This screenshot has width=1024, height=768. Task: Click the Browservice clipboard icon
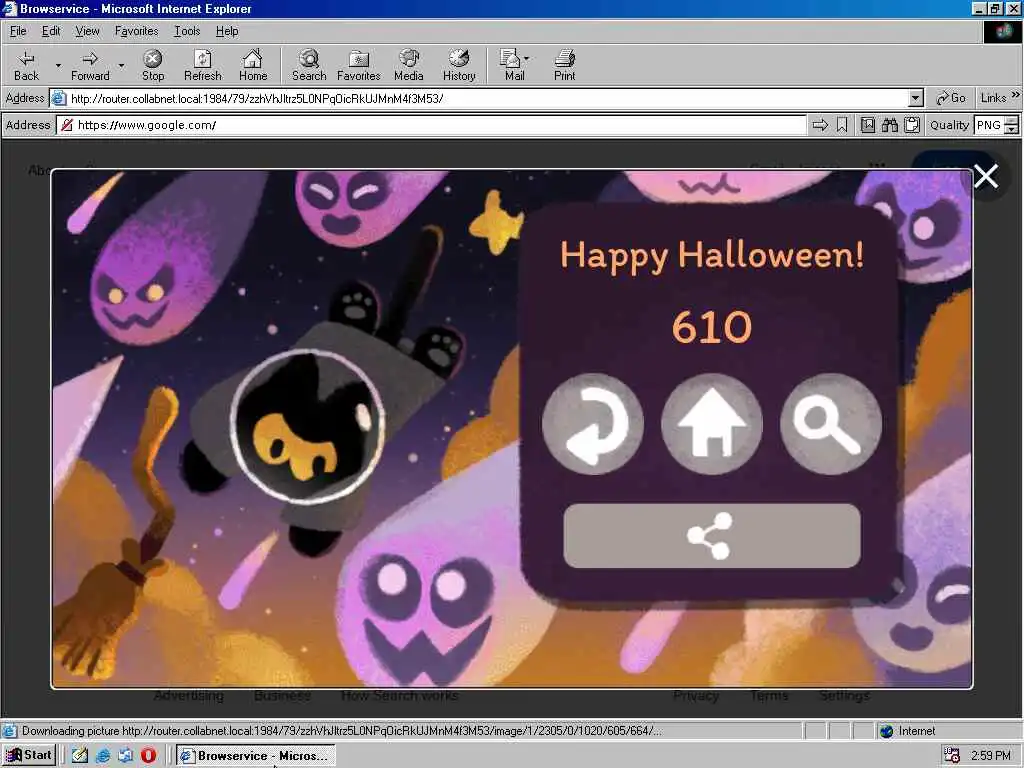coord(912,125)
